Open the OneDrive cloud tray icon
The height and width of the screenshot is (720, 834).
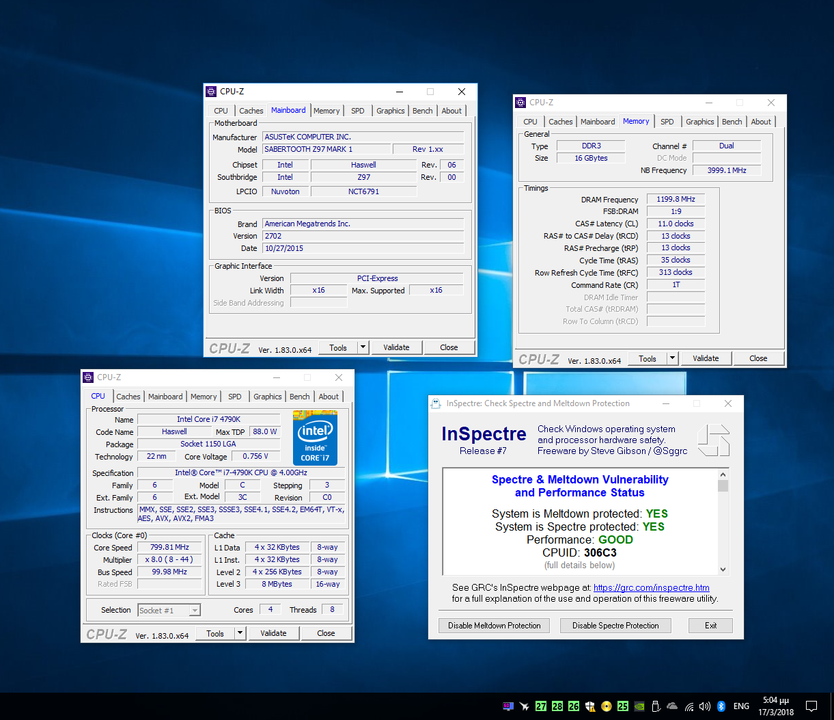pyautogui.click(x=672, y=706)
